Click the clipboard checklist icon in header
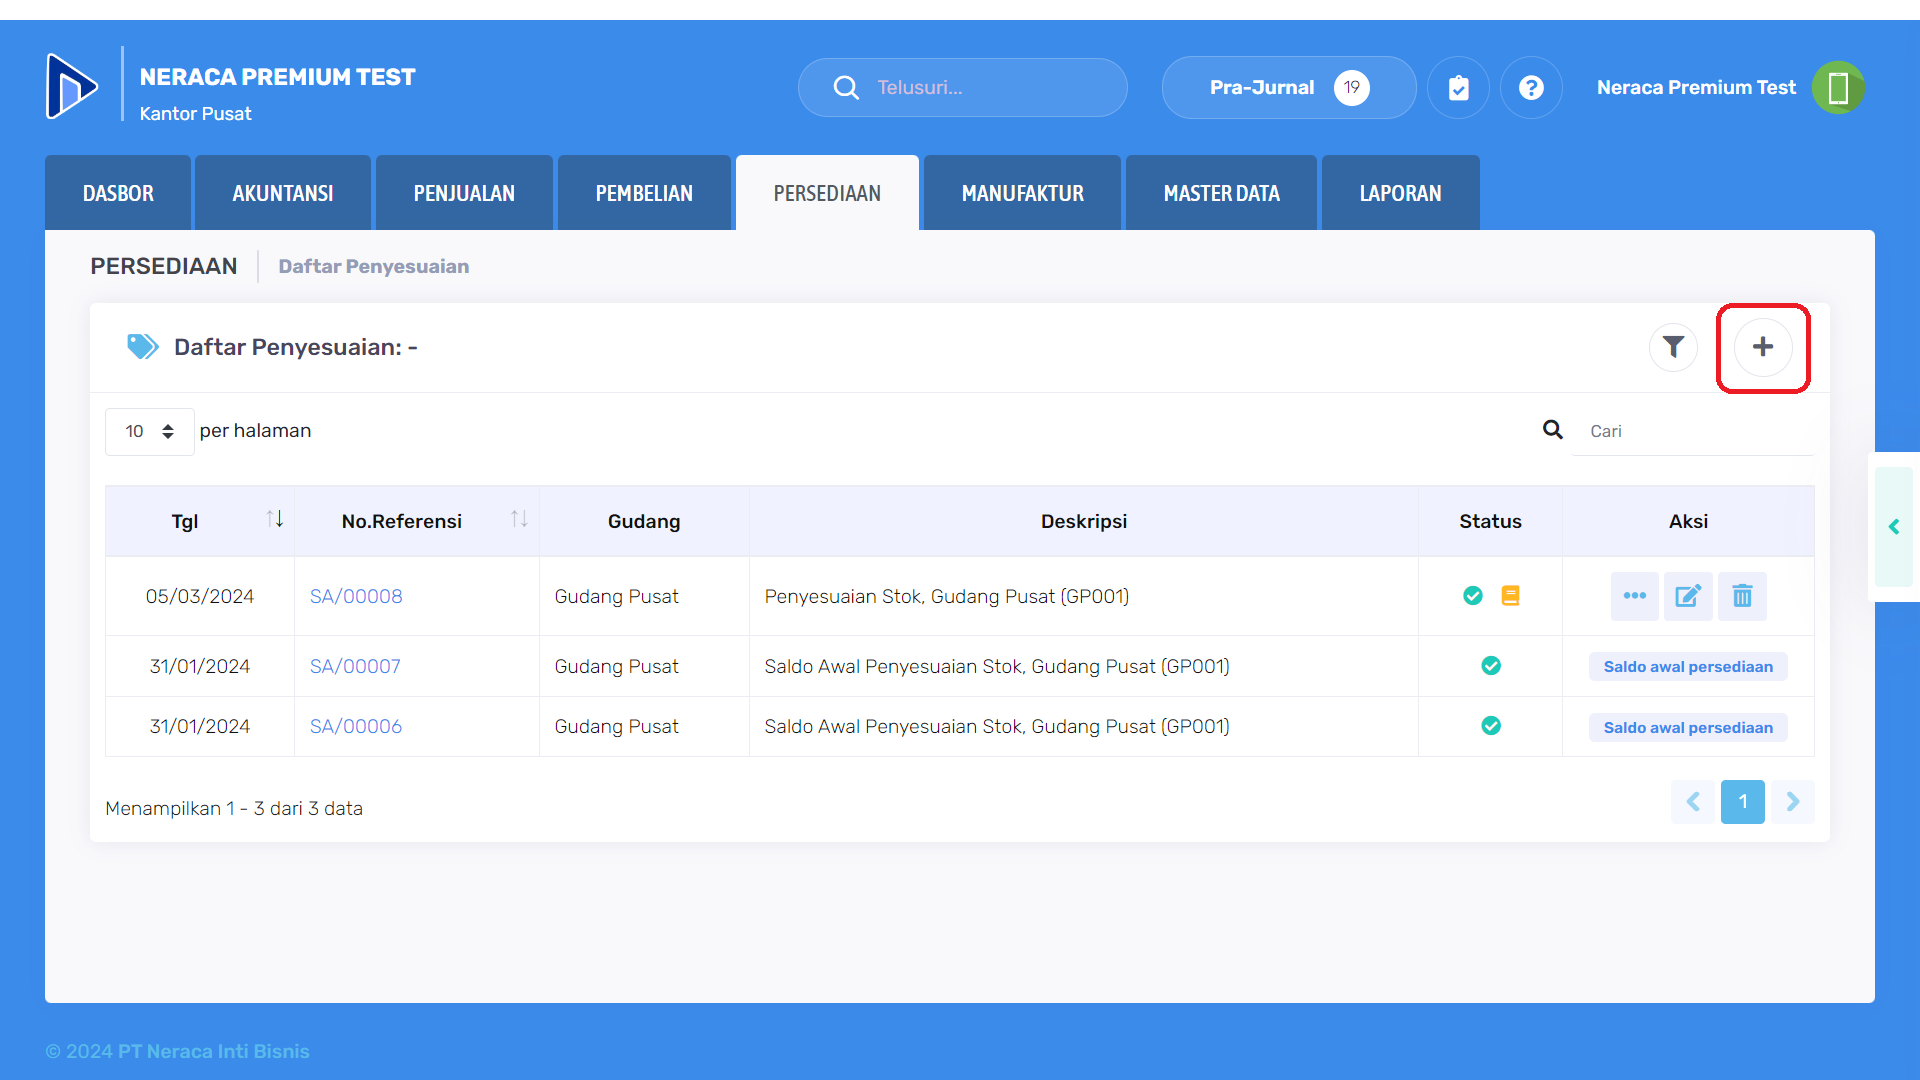The width and height of the screenshot is (1920, 1080). (1458, 88)
